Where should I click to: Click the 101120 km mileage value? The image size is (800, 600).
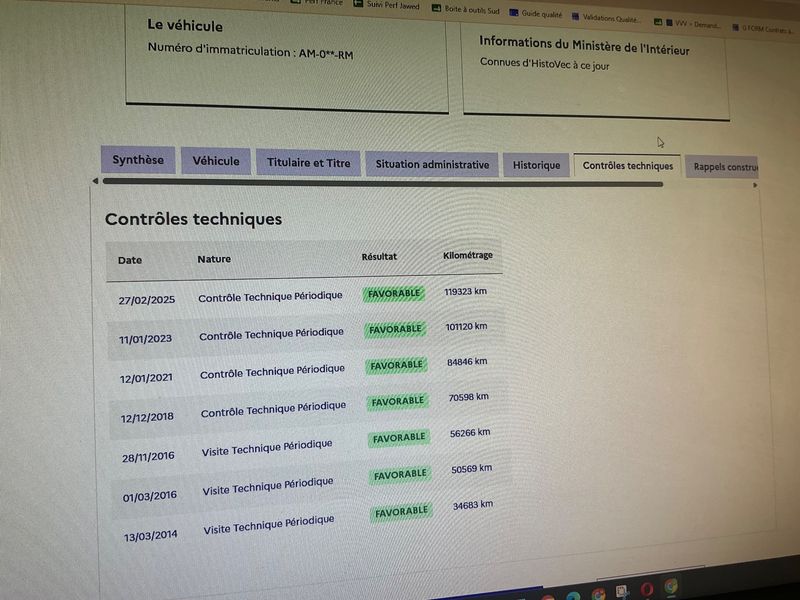(466, 327)
